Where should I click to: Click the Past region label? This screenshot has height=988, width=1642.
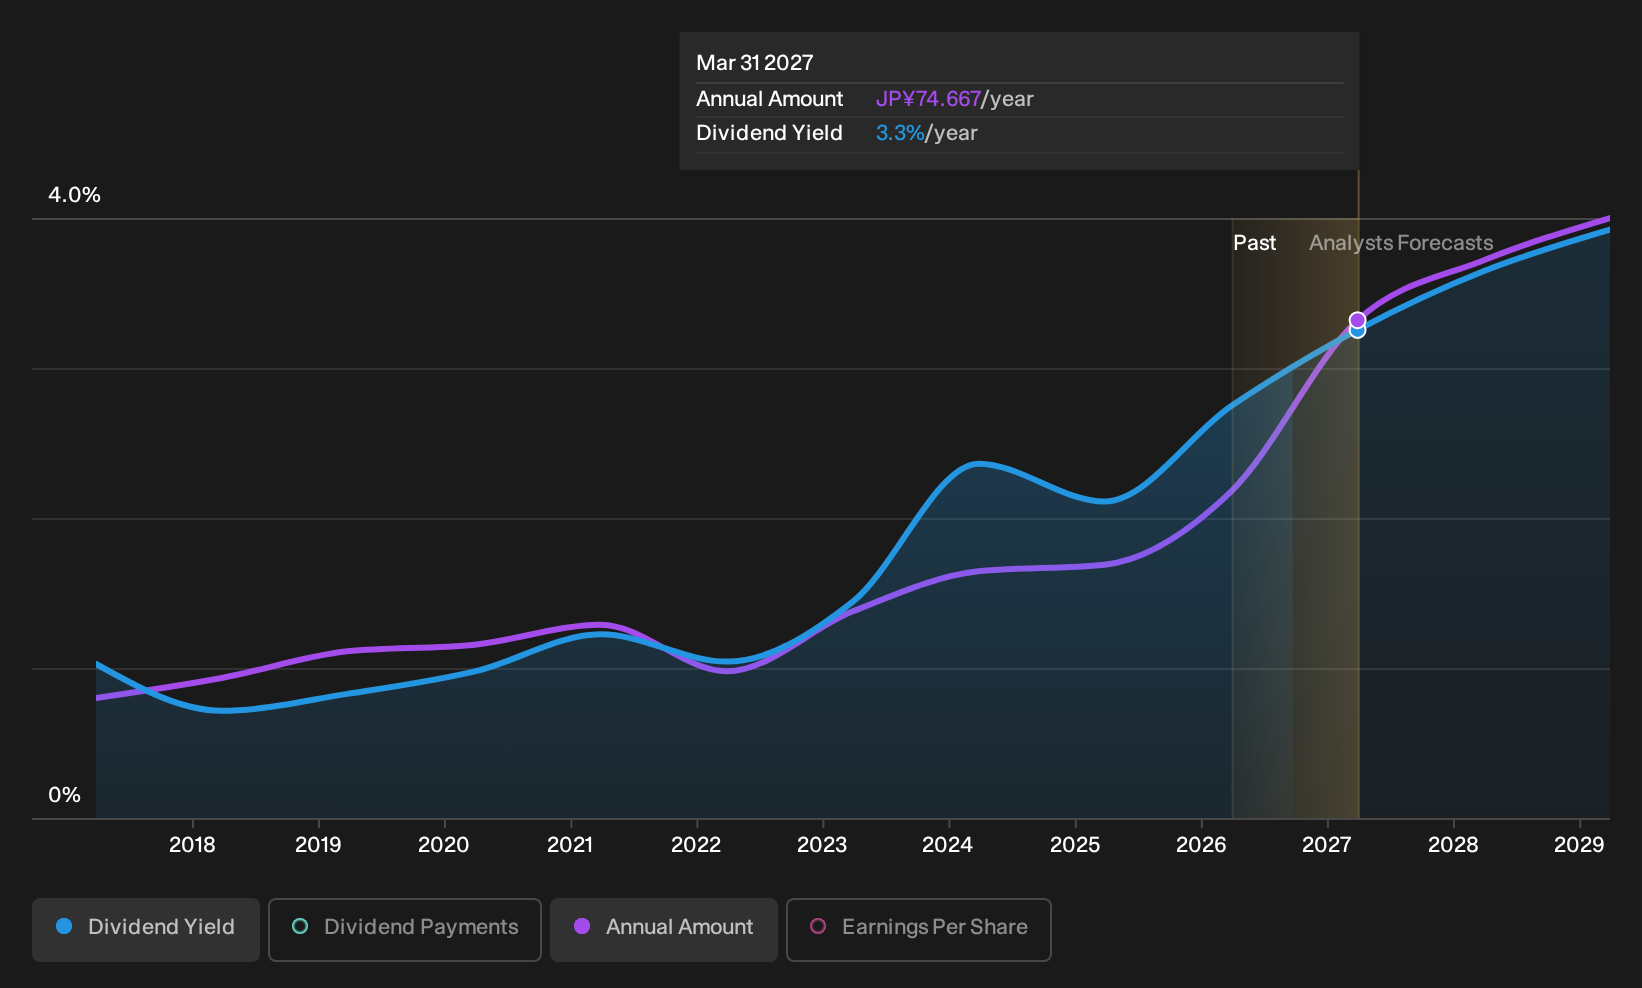pyautogui.click(x=1254, y=243)
